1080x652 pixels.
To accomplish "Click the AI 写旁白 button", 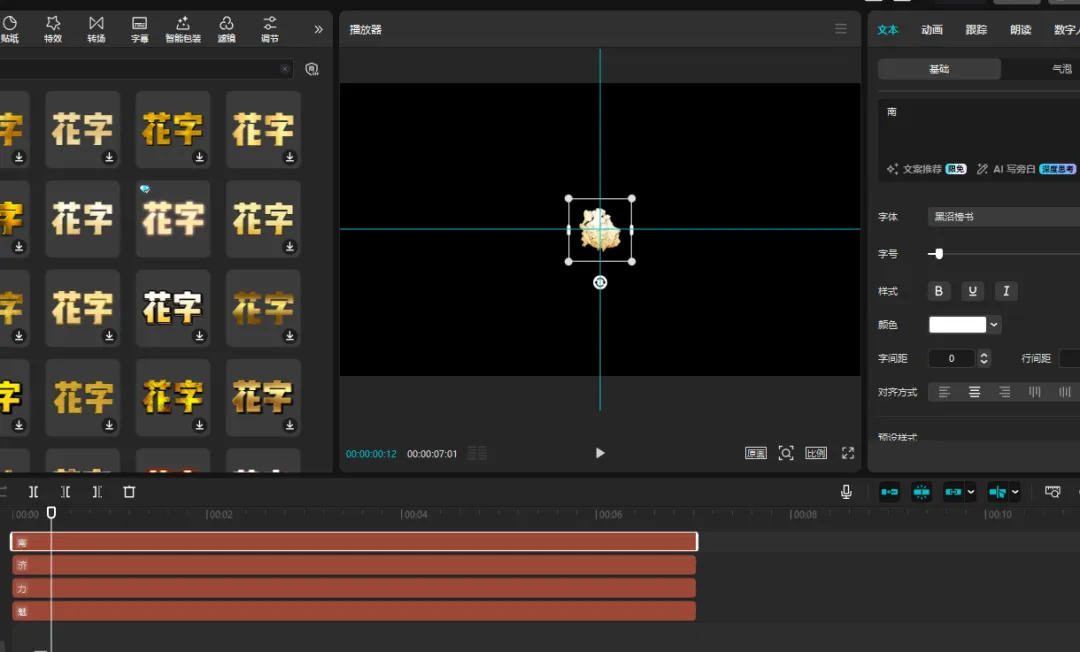I will point(1026,169).
